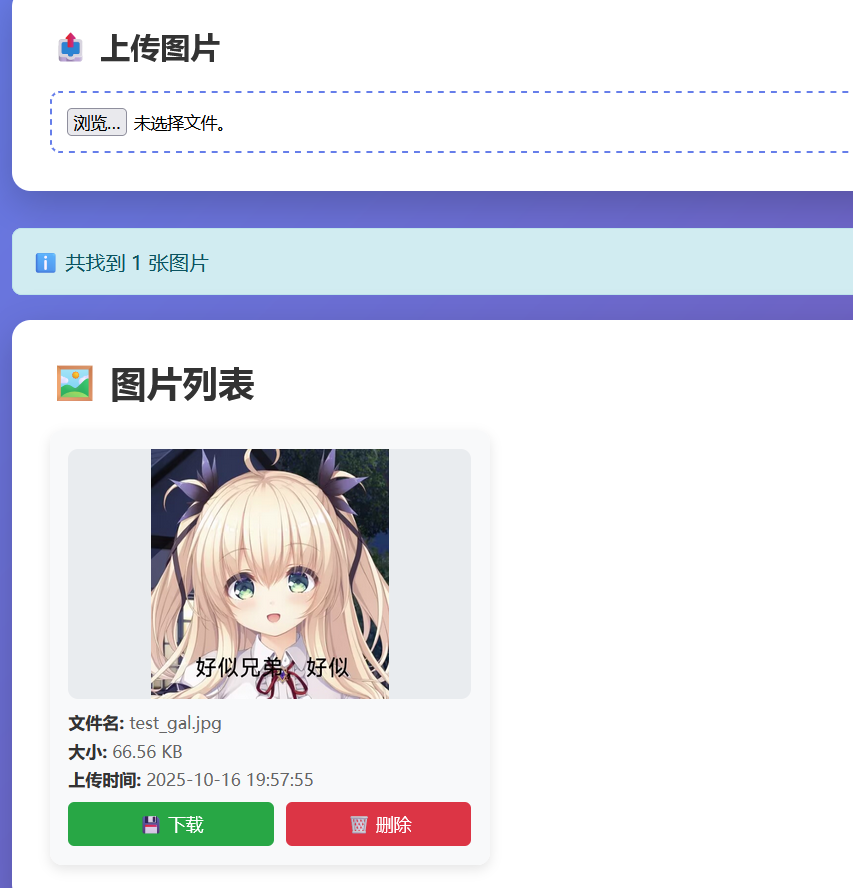Click the upload tray icon beside 上传图片
This screenshot has width=853, height=888.
click(x=70, y=48)
